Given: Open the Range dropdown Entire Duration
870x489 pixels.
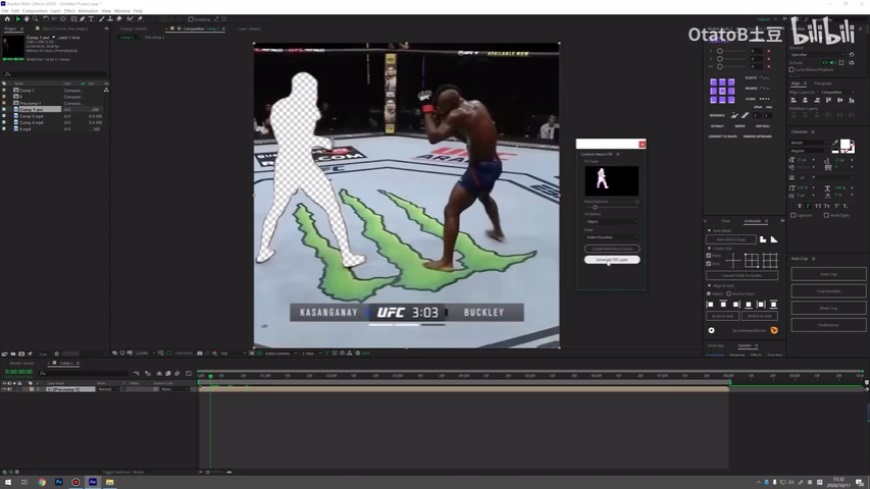Looking at the screenshot, I should pyautogui.click(x=611, y=237).
